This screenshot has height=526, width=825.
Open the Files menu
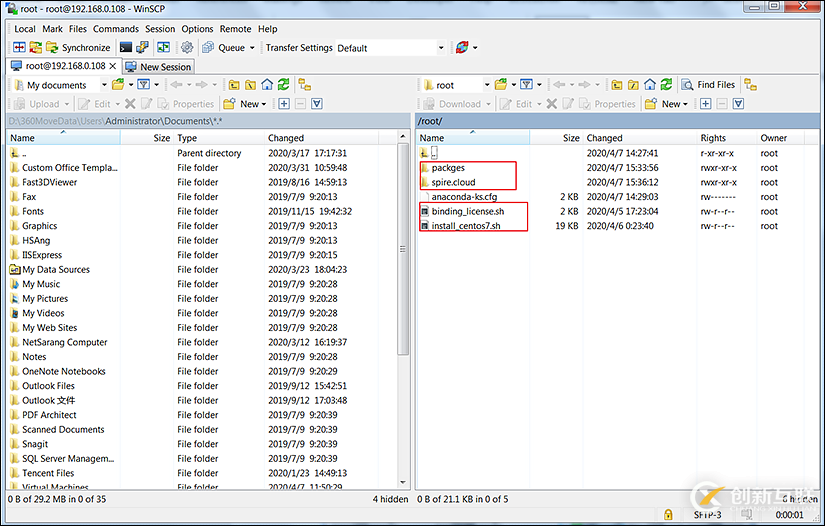77,29
